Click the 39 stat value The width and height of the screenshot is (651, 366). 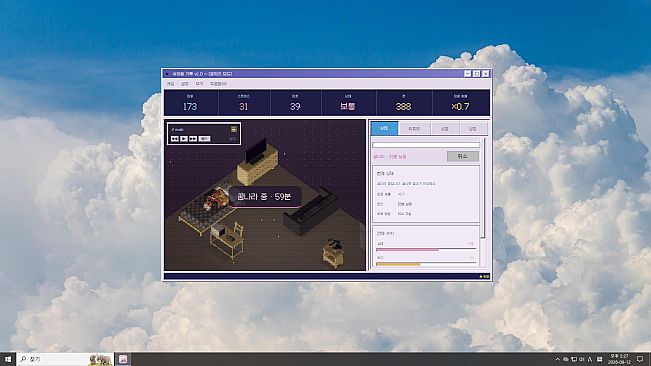click(x=295, y=107)
